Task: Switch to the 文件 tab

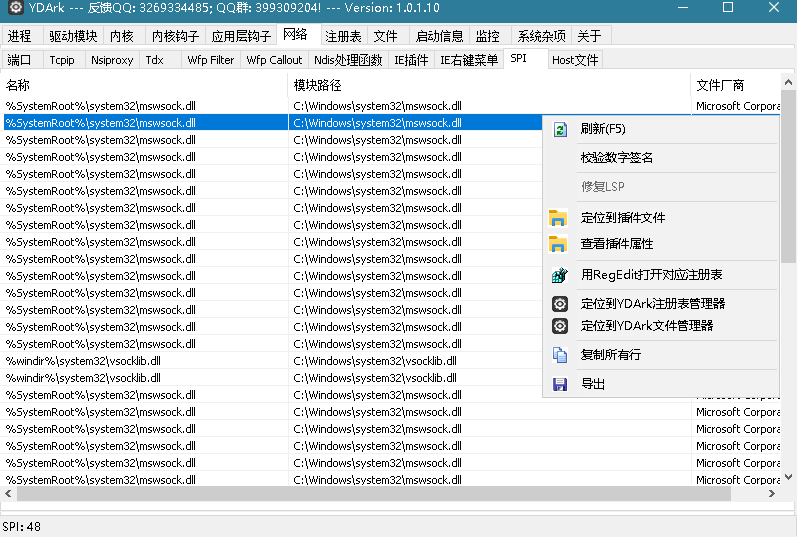Action: 386,36
